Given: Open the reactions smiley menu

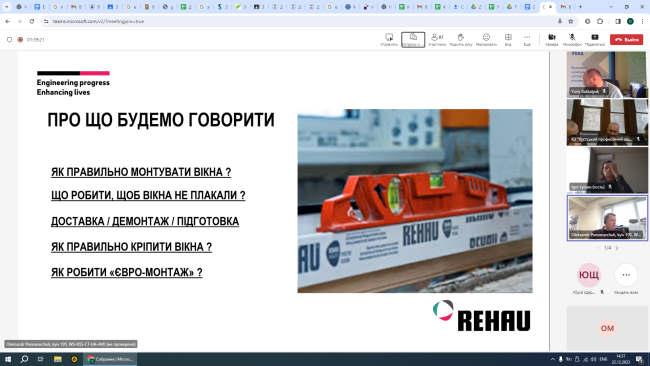Looking at the screenshot, I should point(486,39).
